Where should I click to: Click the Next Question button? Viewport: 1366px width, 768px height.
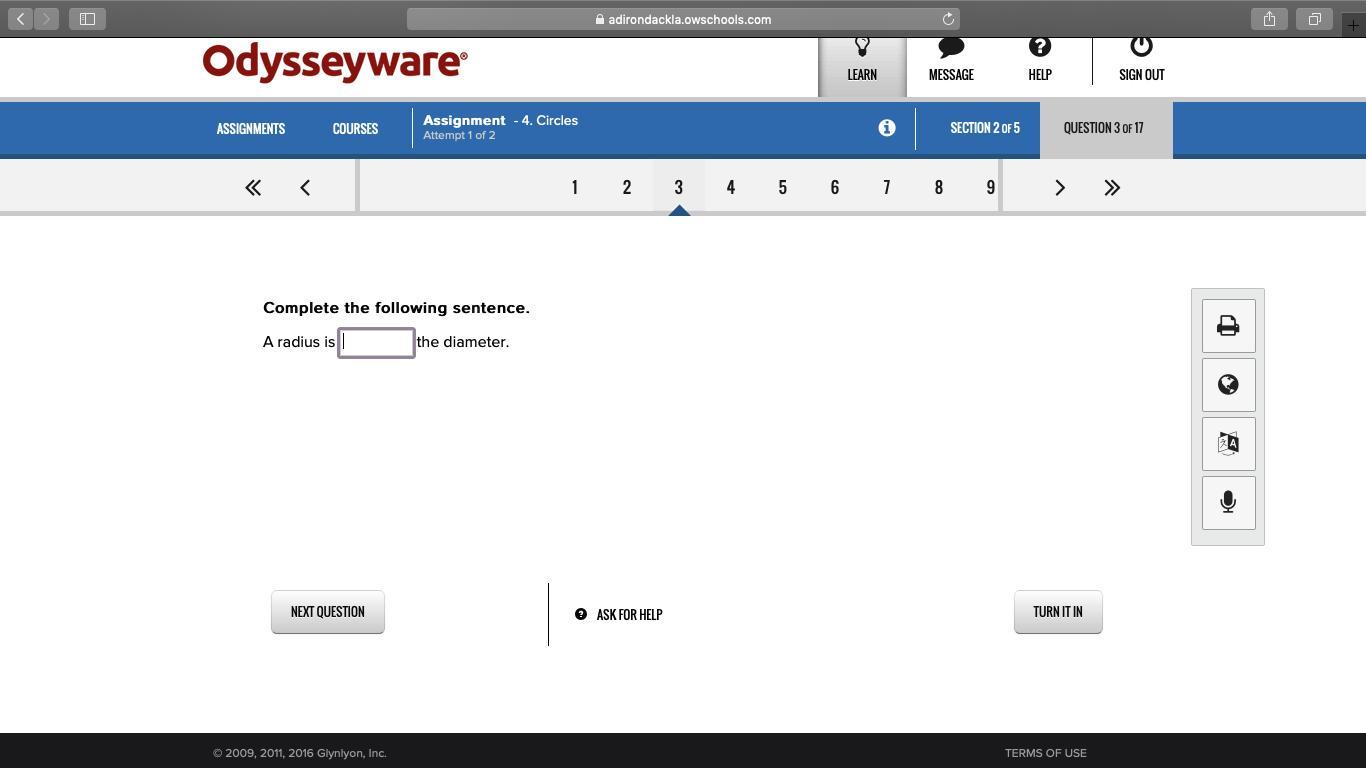click(328, 612)
